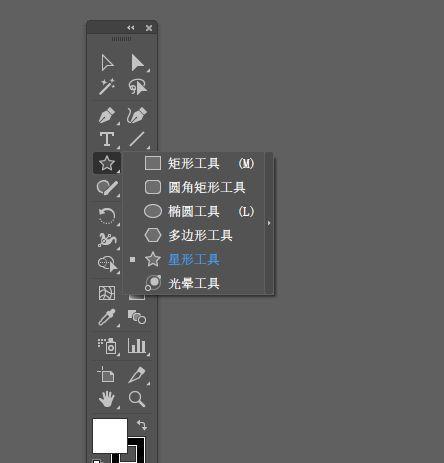Screen dimensions: 444x463
Task: Select the Rotate tool
Action: tap(107, 216)
